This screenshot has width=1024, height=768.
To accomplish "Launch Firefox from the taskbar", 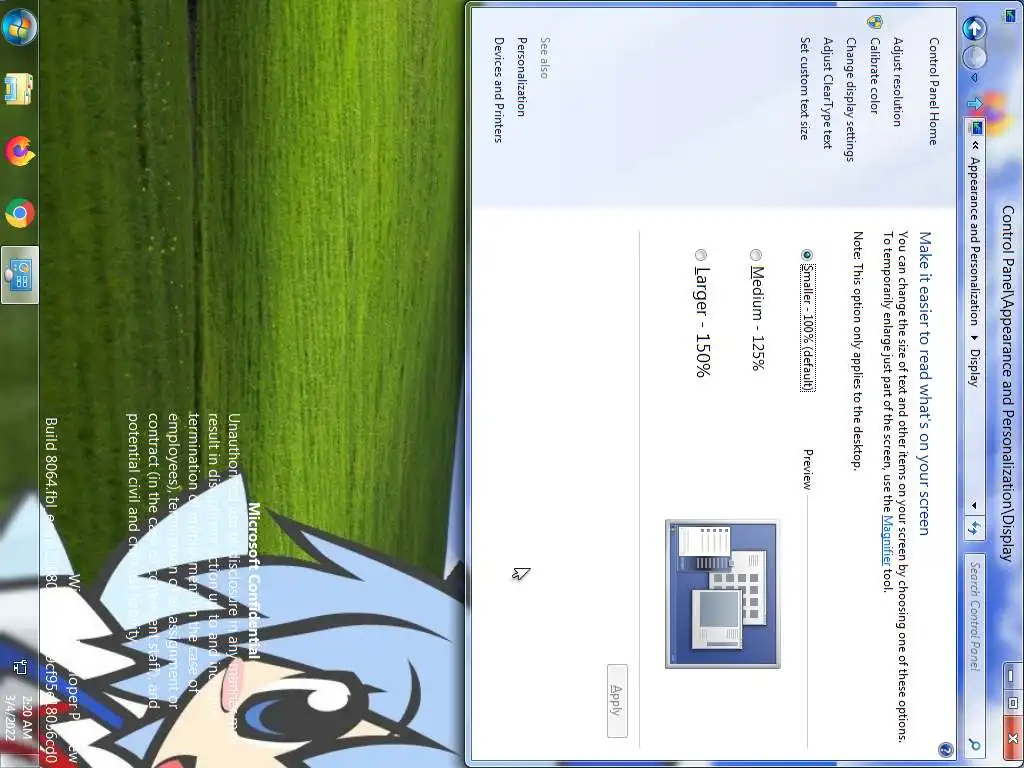I will tap(20, 151).
